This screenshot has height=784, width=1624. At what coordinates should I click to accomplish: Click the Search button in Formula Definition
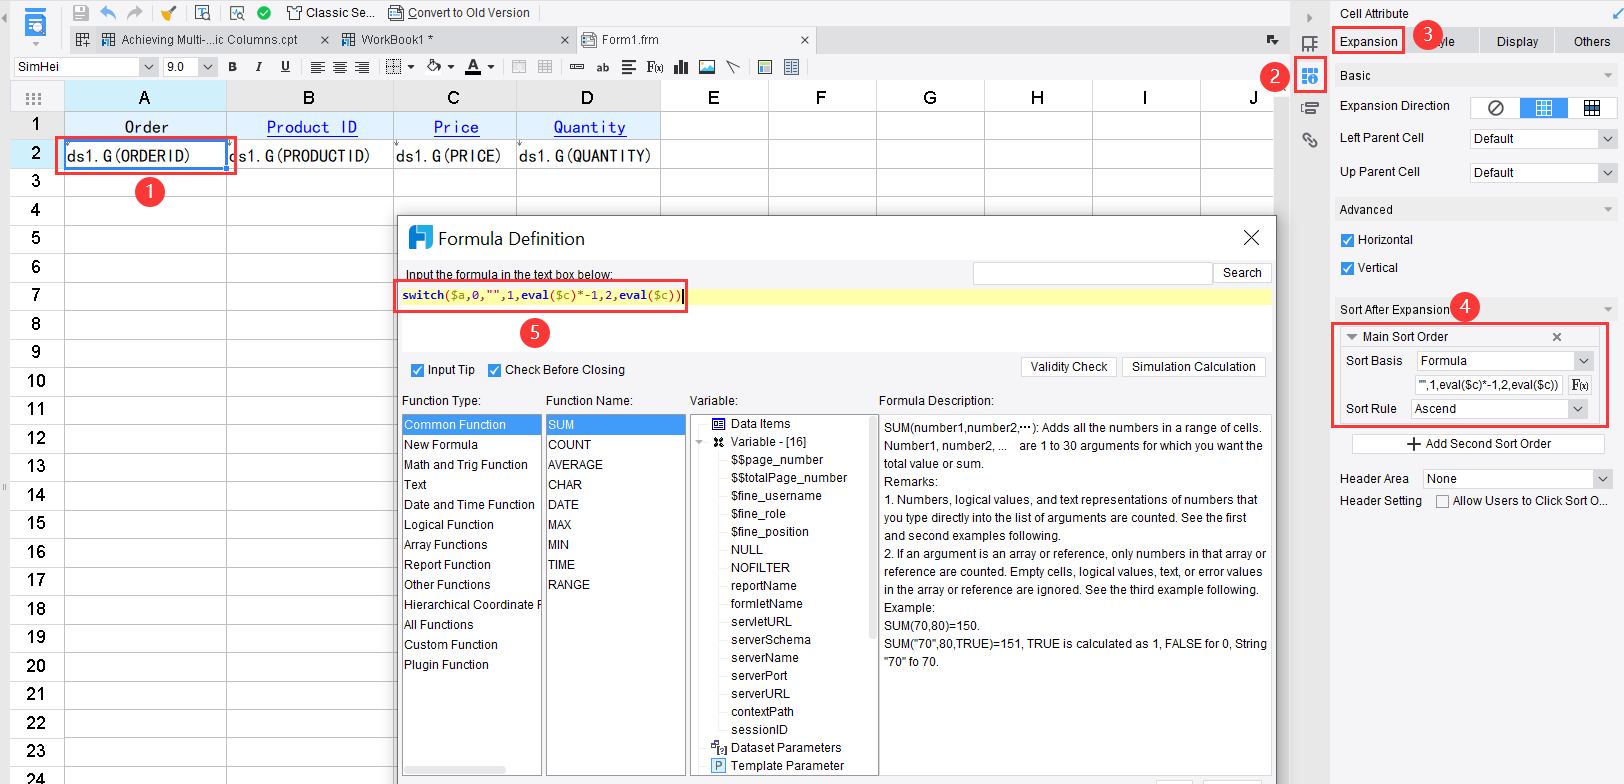click(x=1242, y=273)
